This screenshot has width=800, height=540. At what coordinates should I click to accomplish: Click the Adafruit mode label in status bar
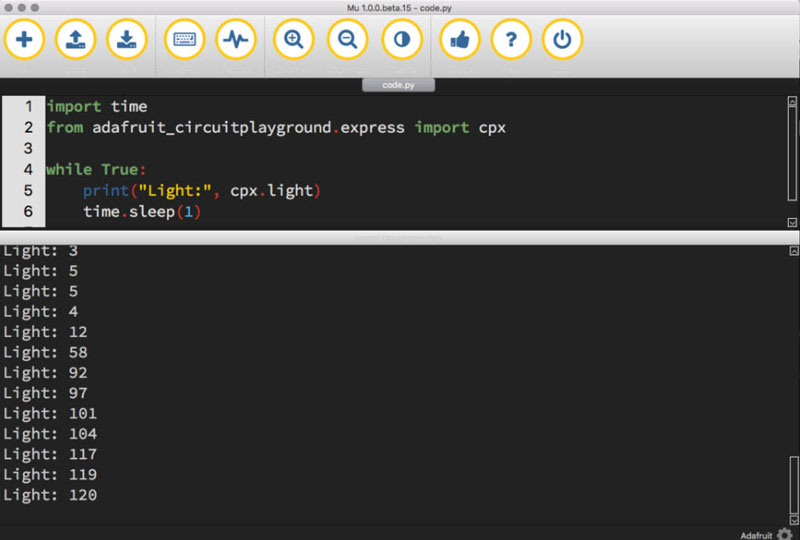tap(755, 534)
